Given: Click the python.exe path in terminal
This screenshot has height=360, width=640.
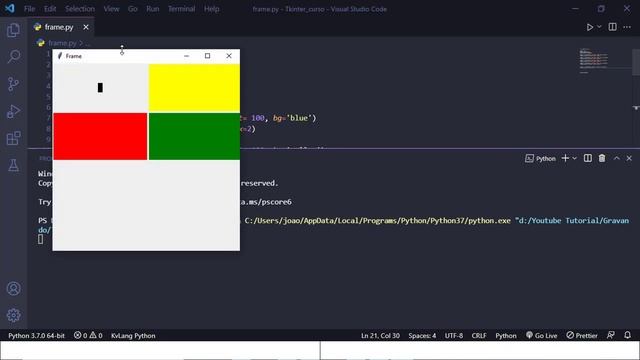Looking at the screenshot, I should [378, 221].
